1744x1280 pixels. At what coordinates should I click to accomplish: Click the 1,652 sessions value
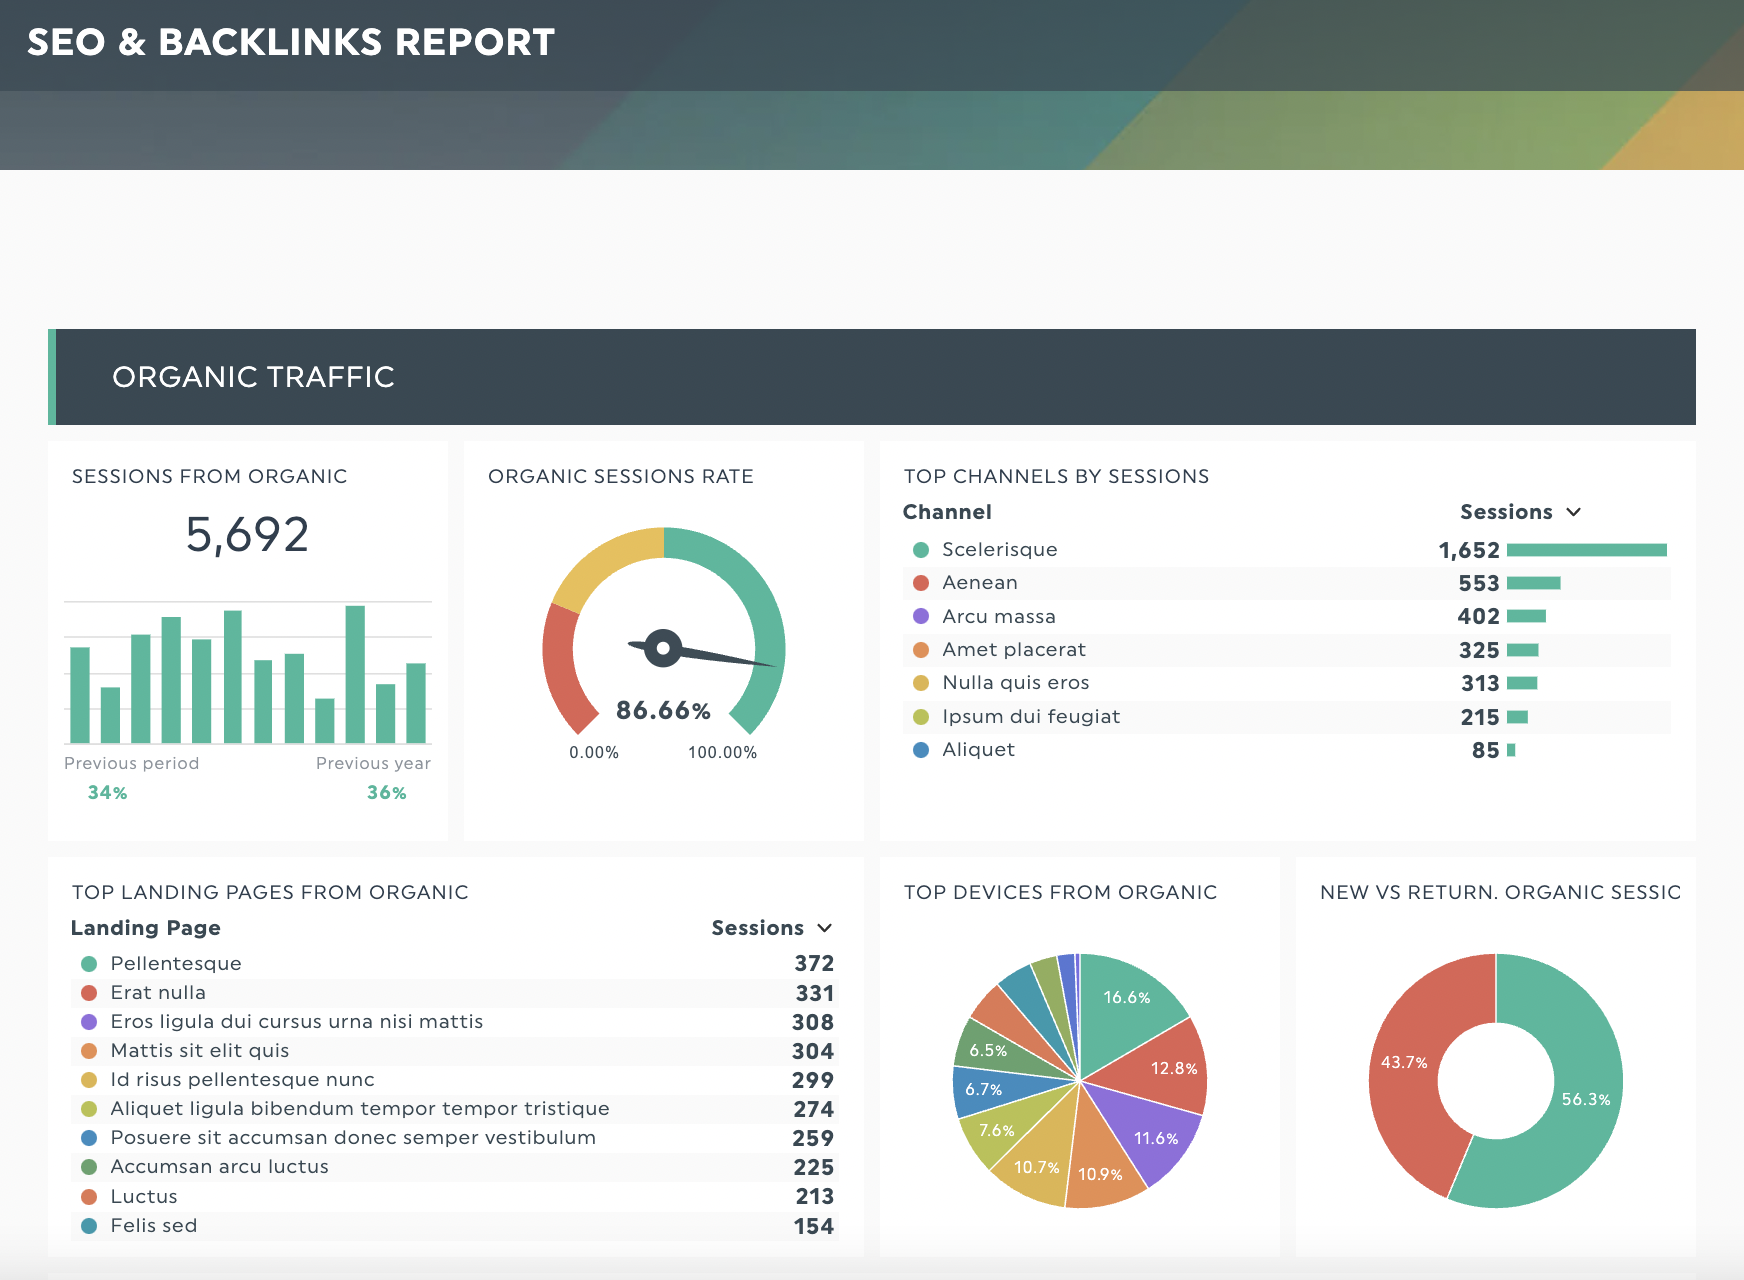[x=1469, y=550]
